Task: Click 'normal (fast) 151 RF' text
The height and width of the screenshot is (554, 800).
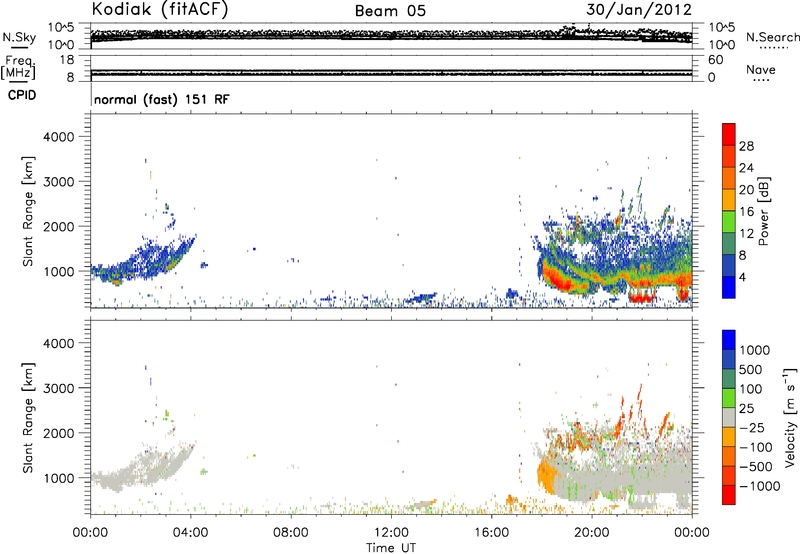Action: tap(162, 99)
